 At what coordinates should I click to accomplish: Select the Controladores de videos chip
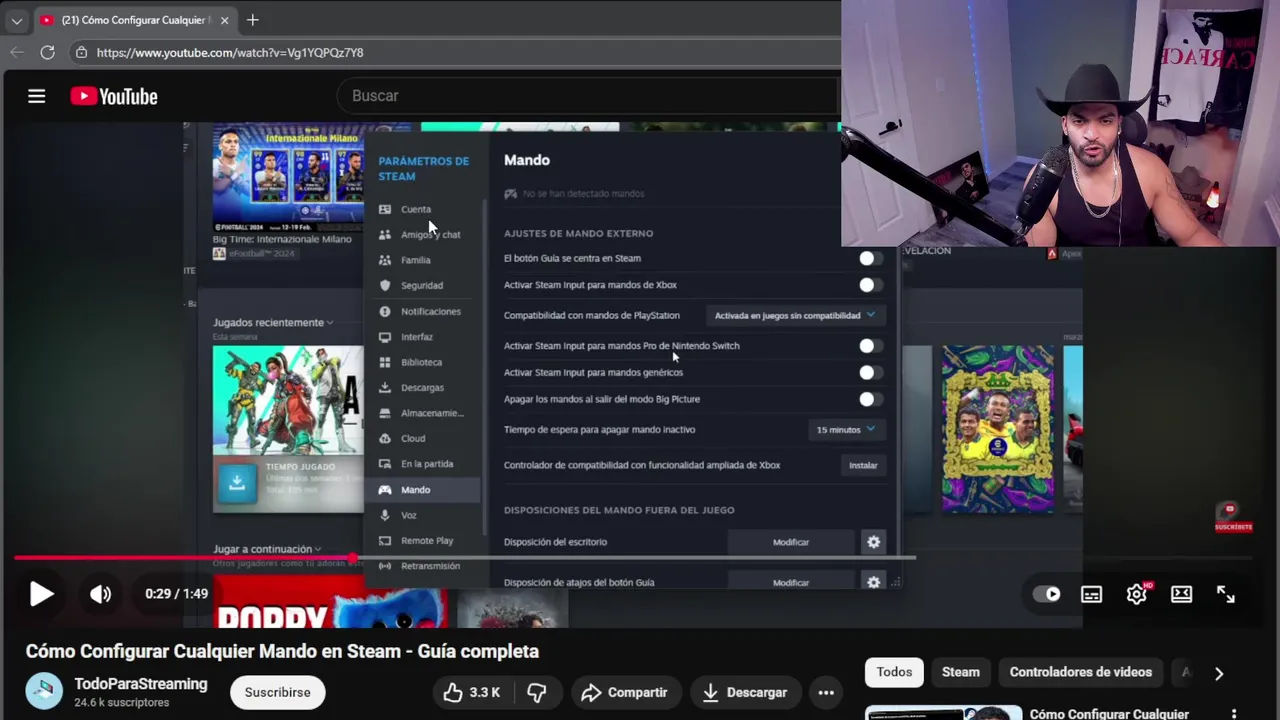[x=1080, y=672]
